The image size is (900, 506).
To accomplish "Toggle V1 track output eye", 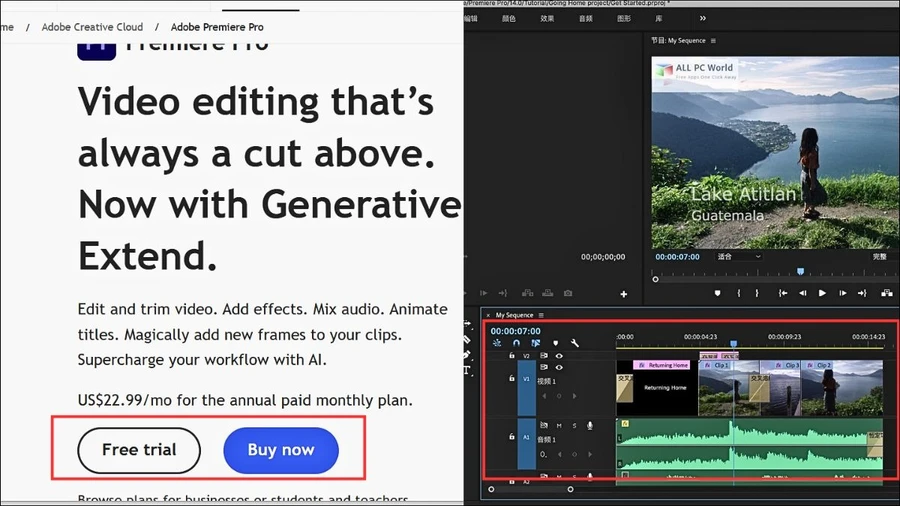I will click(558, 367).
